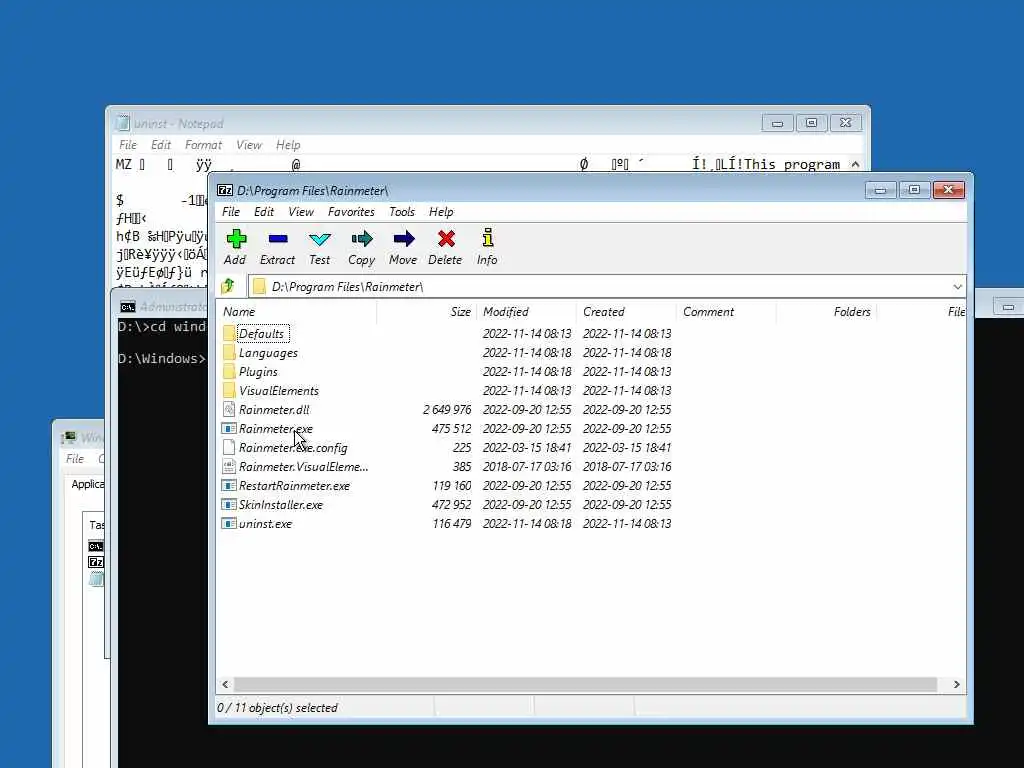This screenshot has height=768, width=1024.
Task: Click the Rainmeter.dll file icon
Action: [229, 409]
